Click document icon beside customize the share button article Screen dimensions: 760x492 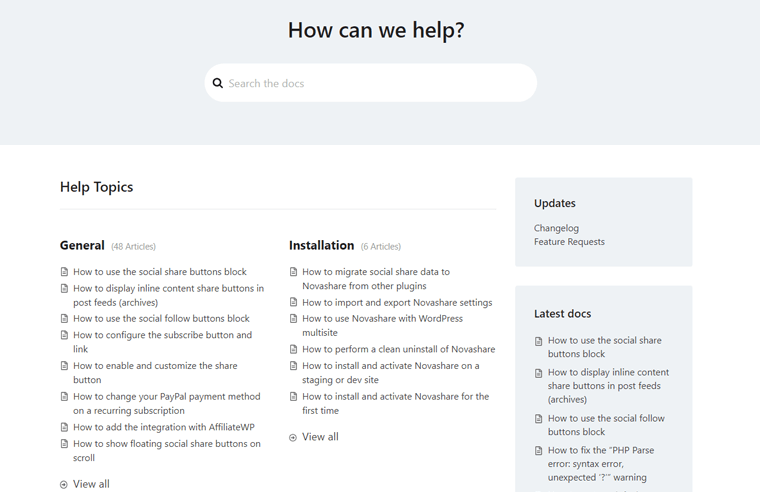coord(64,365)
